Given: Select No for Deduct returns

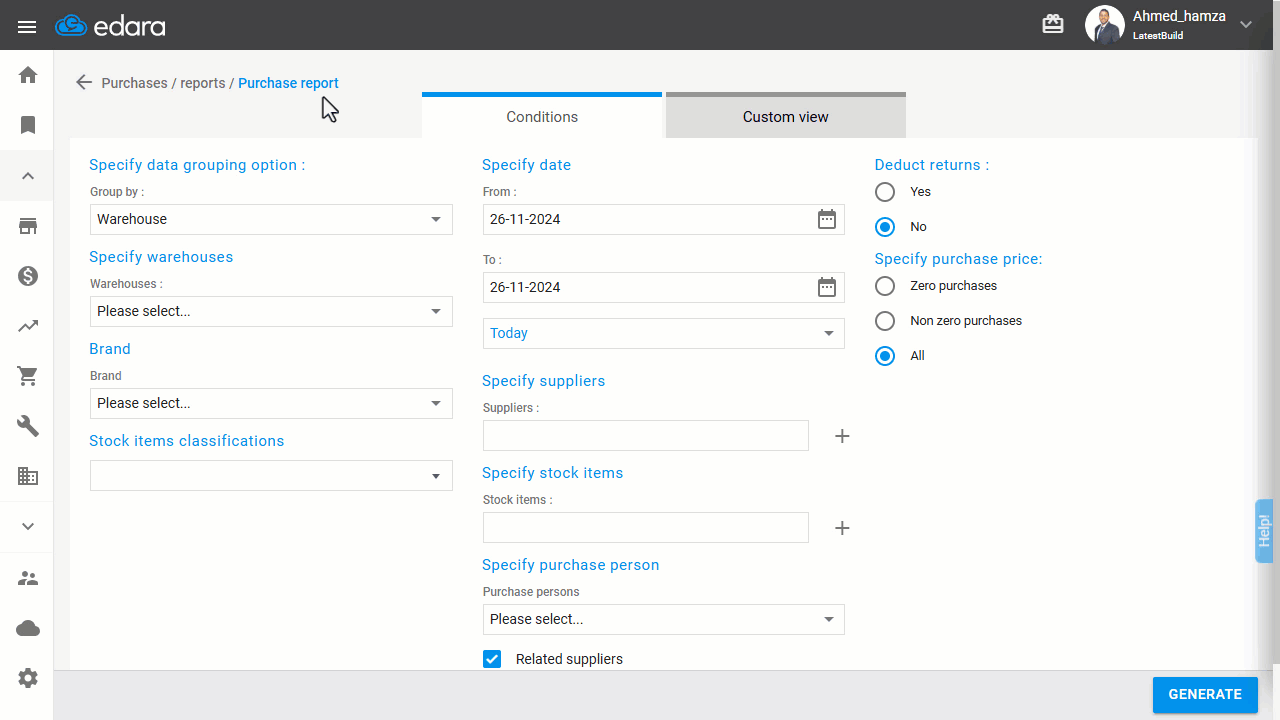Looking at the screenshot, I should tap(885, 226).
